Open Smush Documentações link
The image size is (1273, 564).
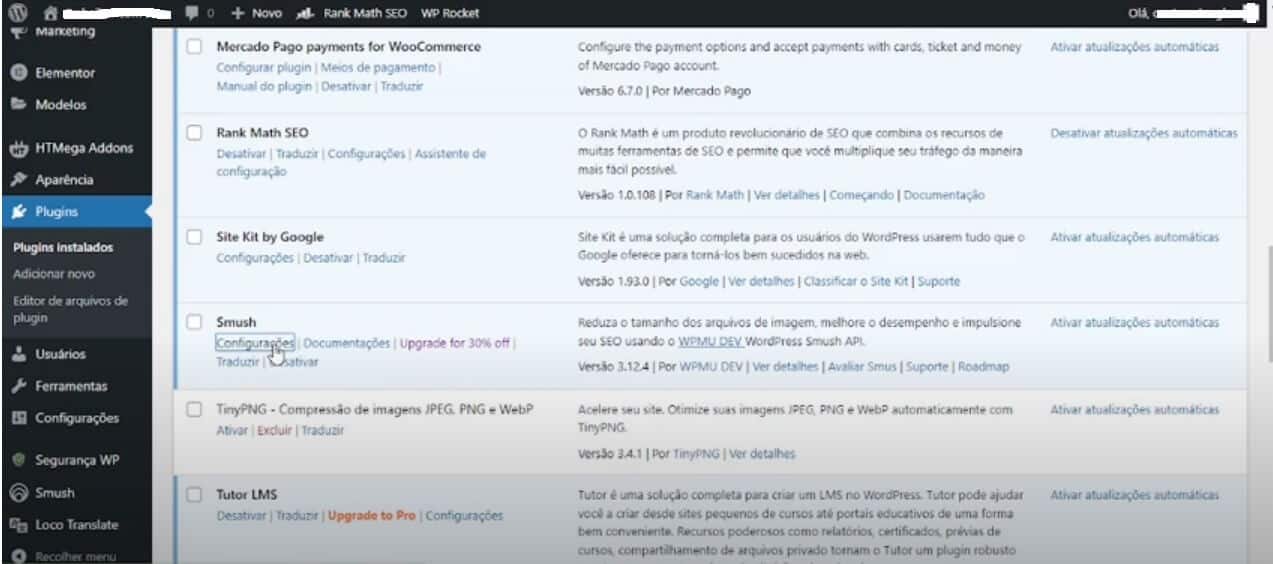click(347, 343)
